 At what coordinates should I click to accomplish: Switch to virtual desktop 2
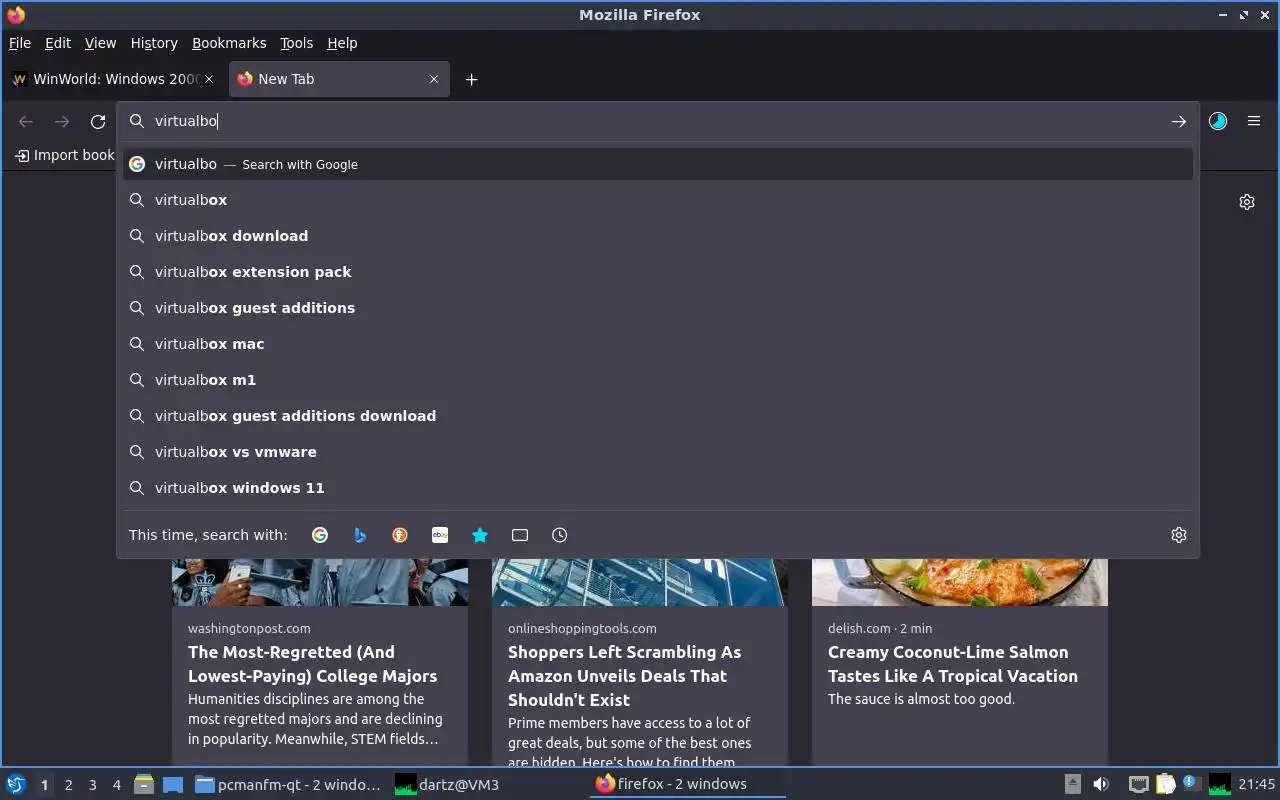[x=68, y=785]
